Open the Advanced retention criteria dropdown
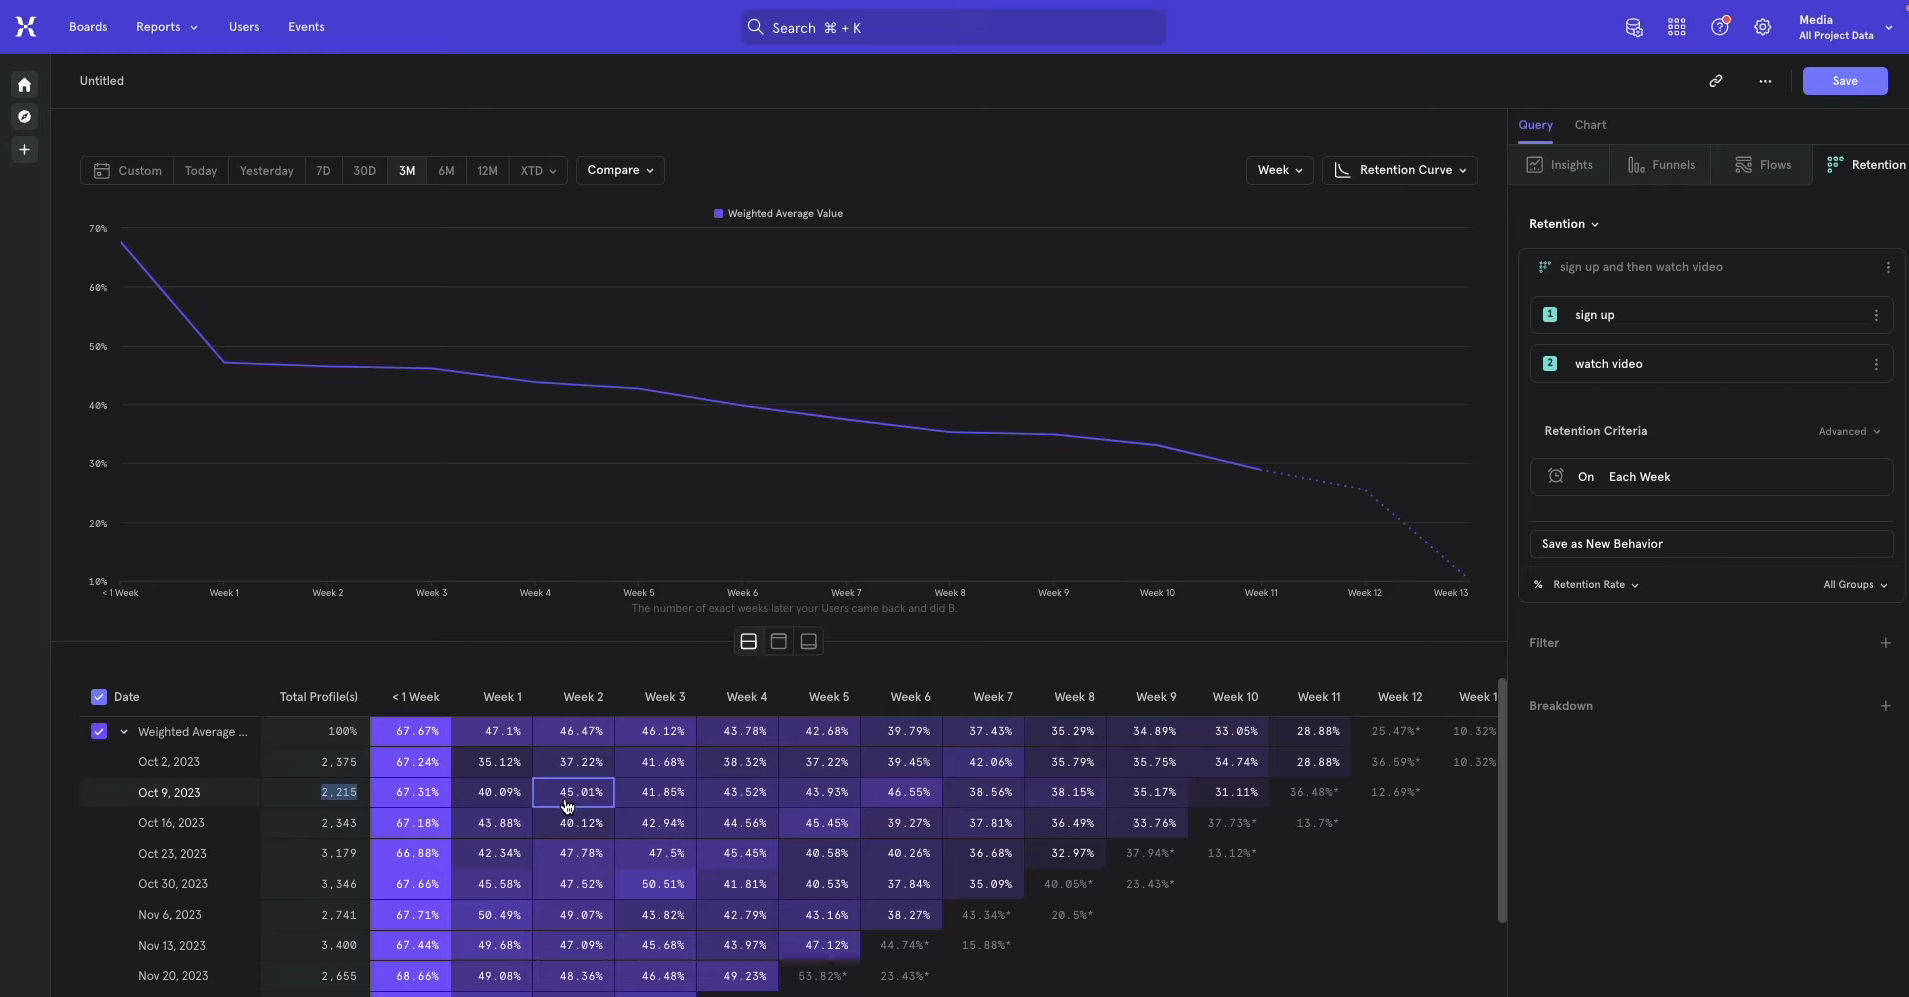 [x=1849, y=432]
